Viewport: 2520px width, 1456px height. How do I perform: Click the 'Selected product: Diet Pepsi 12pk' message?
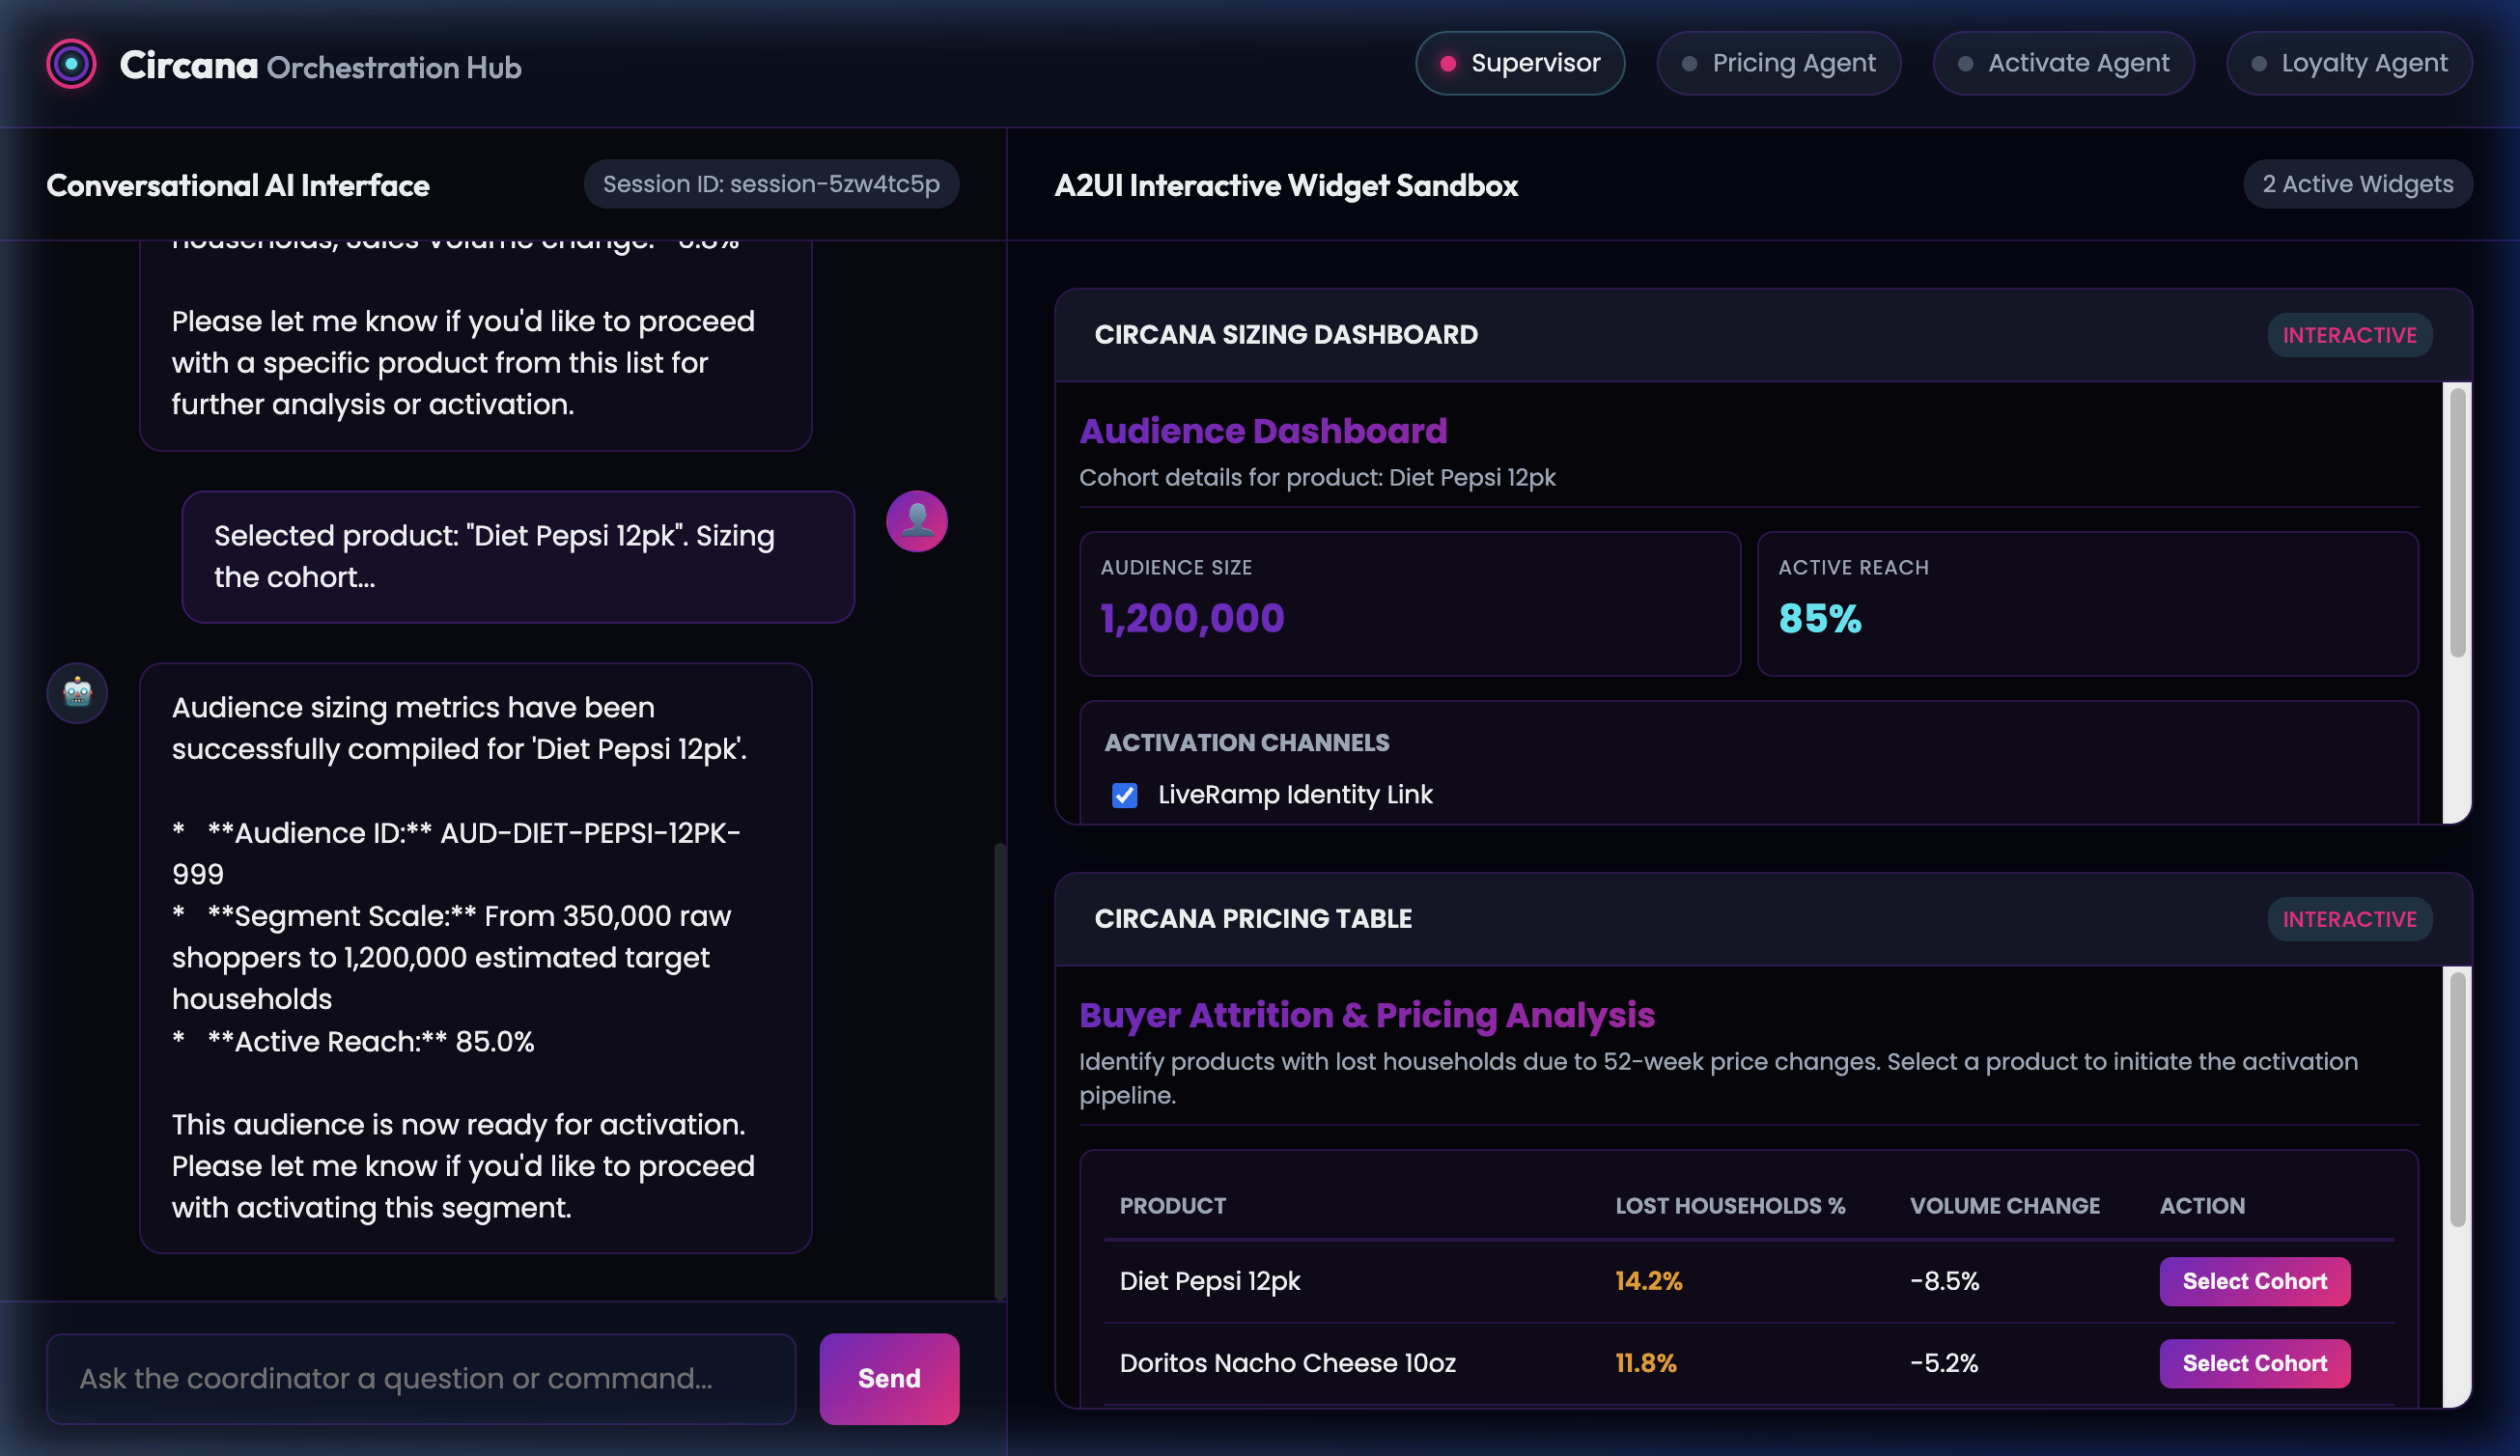coord(517,556)
